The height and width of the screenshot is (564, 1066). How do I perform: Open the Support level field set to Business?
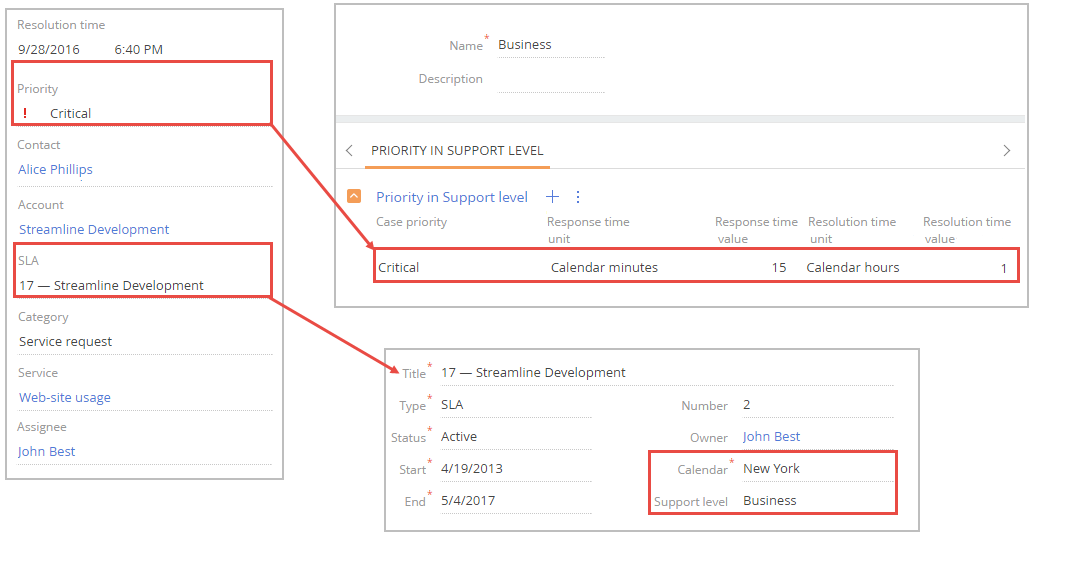point(815,501)
